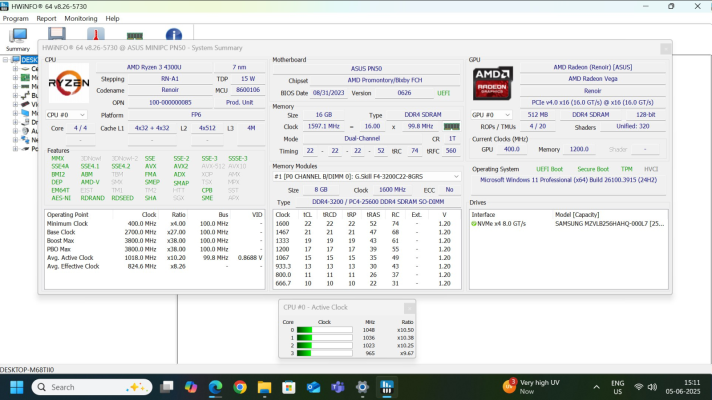The image size is (712, 400).
Task: Click the DDR4-3200 / PC4-25600 type field
Action: click(378, 202)
